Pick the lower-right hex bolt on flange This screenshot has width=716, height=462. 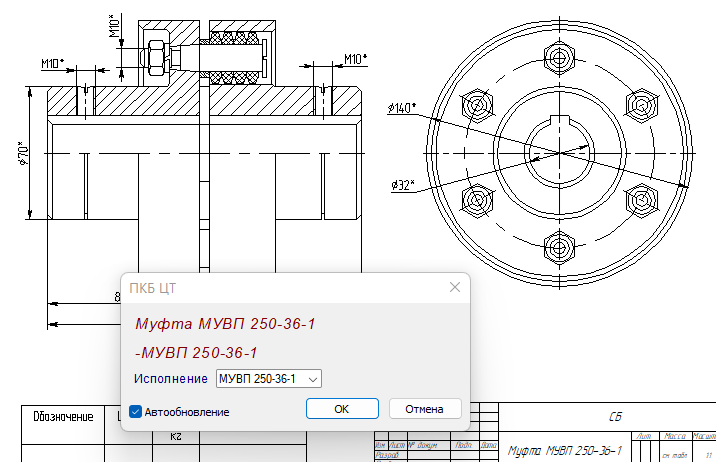(640, 200)
